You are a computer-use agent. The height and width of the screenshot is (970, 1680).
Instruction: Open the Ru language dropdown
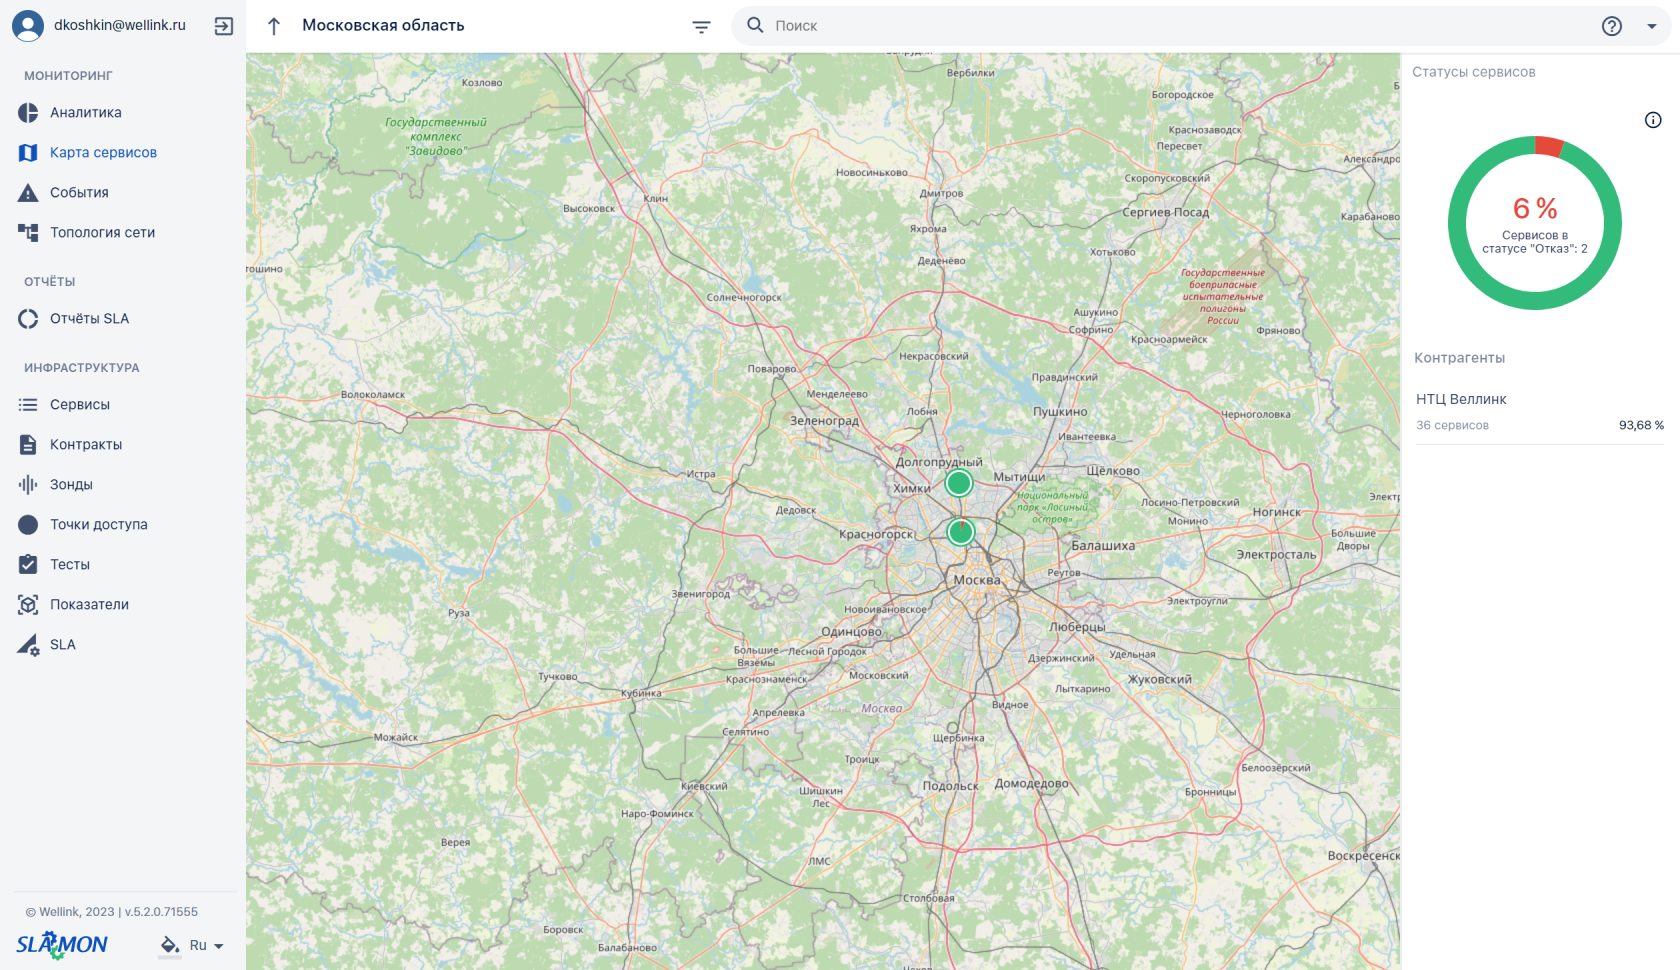tap(206, 945)
